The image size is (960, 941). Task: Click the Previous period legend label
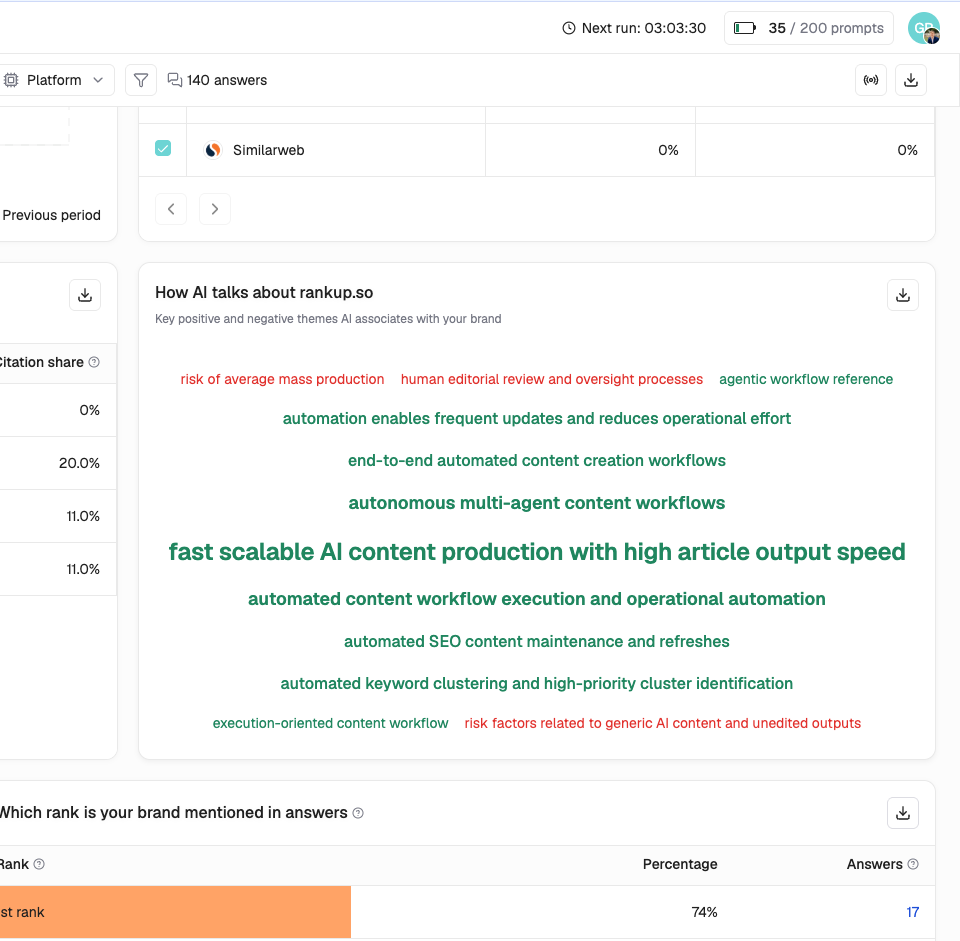coord(51,216)
